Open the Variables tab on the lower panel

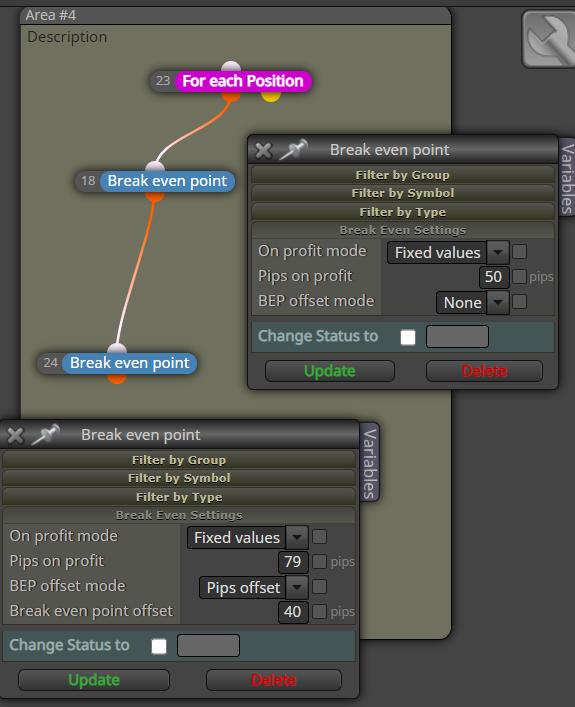370,463
